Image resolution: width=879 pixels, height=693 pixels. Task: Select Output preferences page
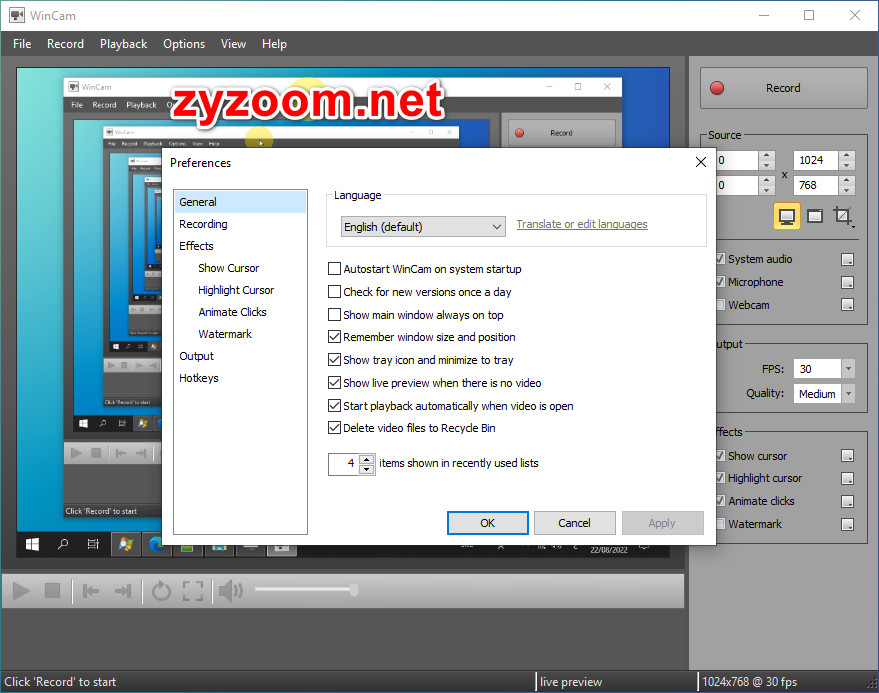pyautogui.click(x=240, y=356)
